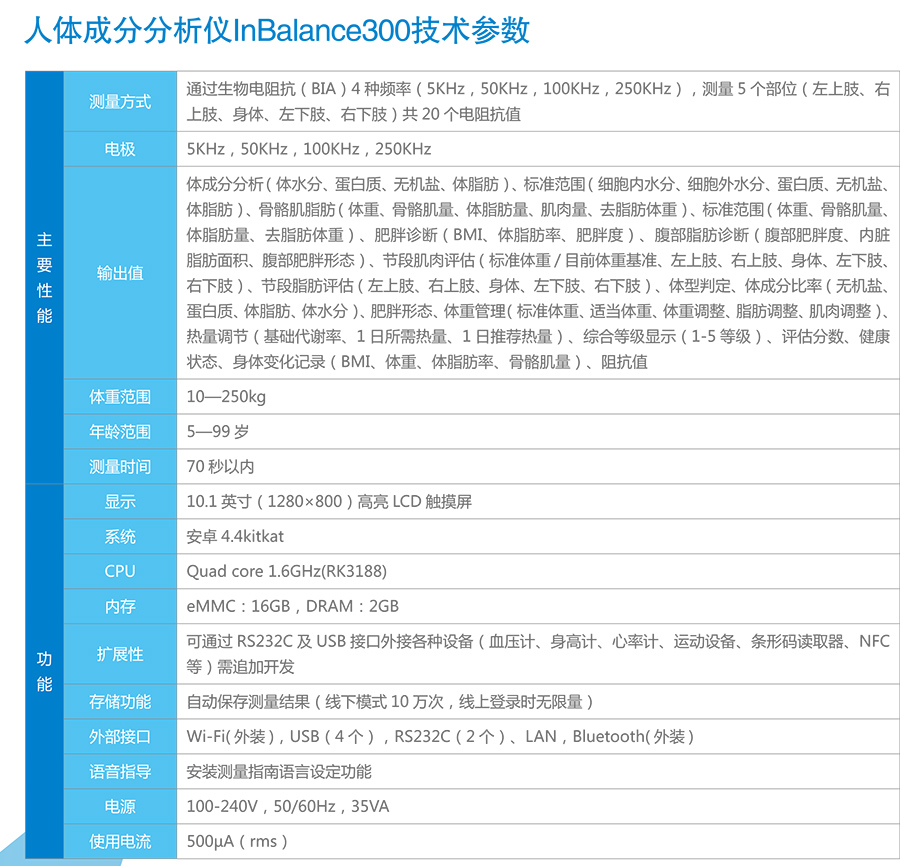Click the 体重范围 row label
The image size is (900, 866).
coord(120,397)
